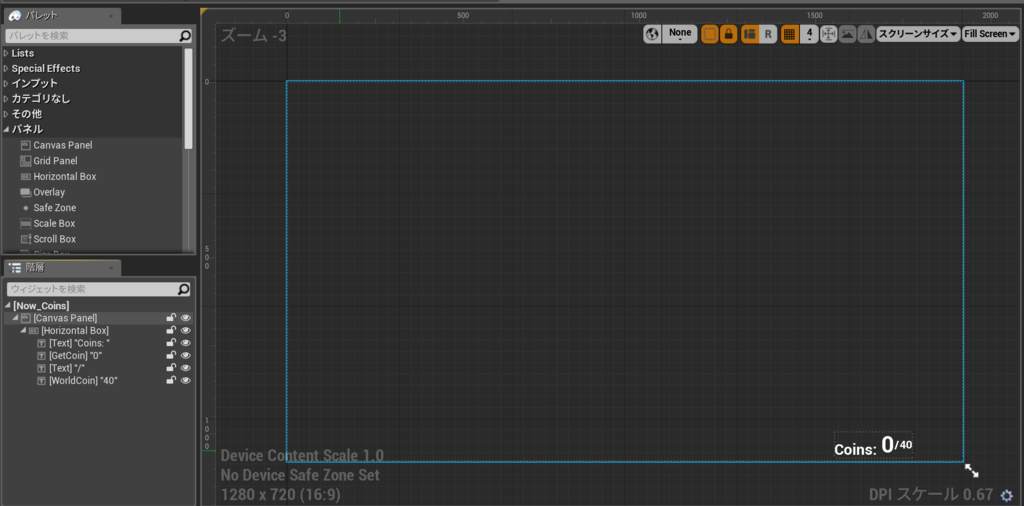Toggle lock icon of [Canvas Panel]
Image resolution: width=1024 pixels, height=506 pixels.
click(x=171, y=318)
